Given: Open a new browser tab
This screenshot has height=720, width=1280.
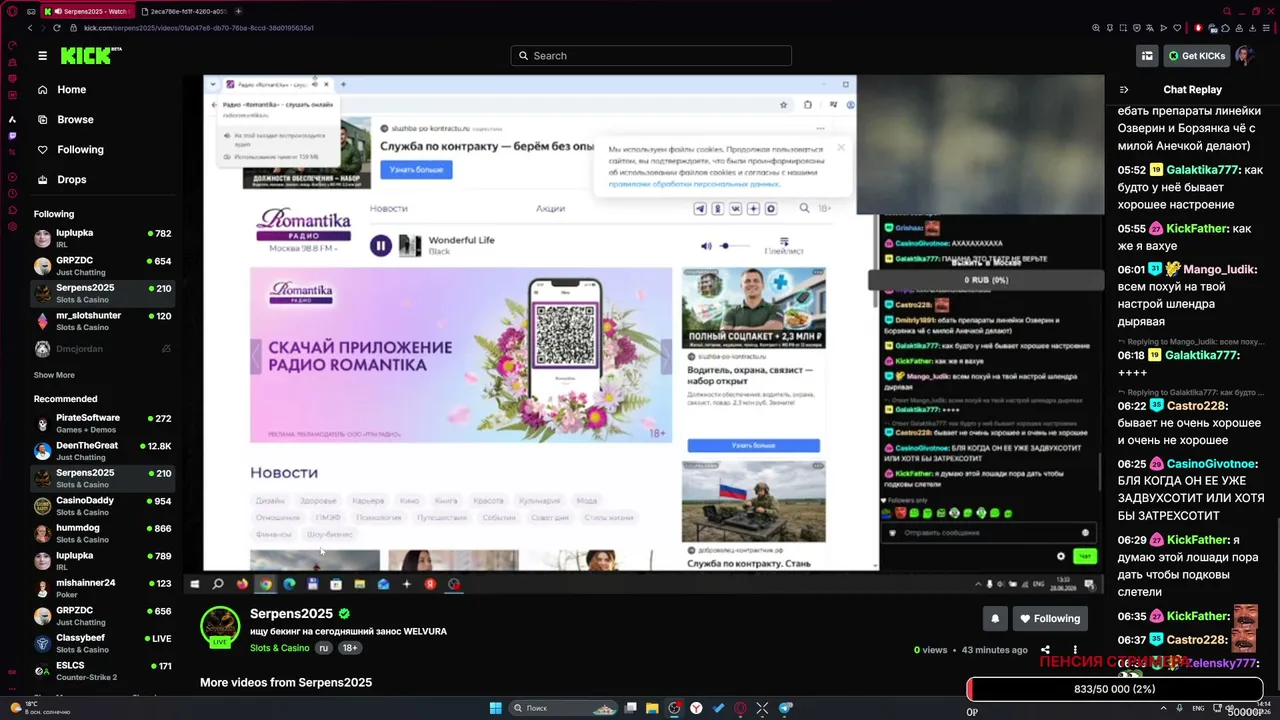Looking at the screenshot, I should tap(238, 11).
